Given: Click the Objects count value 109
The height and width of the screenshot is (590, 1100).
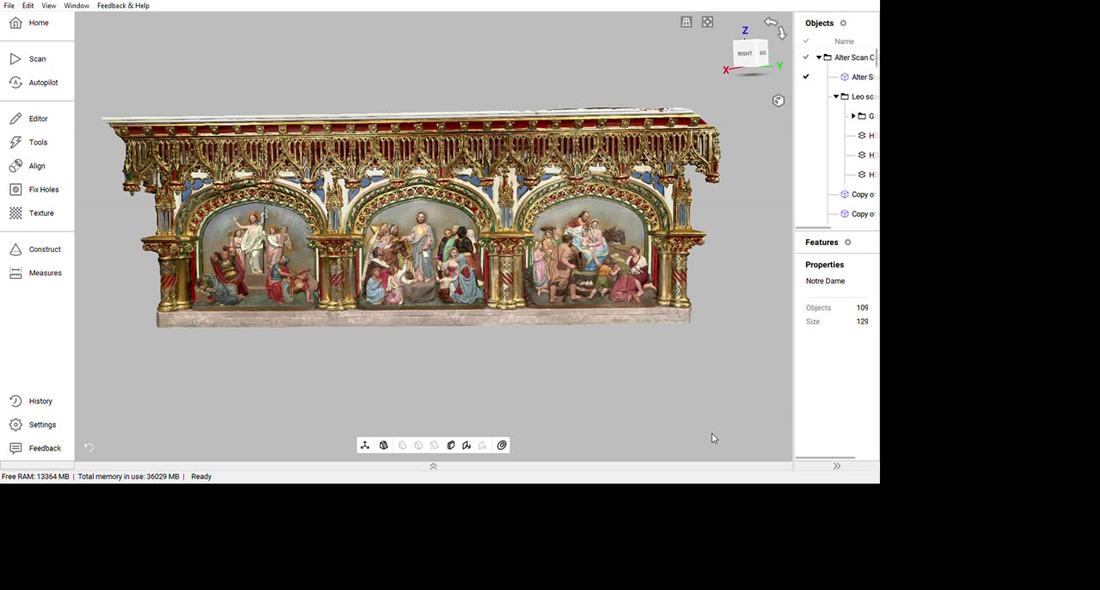Looking at the screenshot, I should click(x=862, y=308).
